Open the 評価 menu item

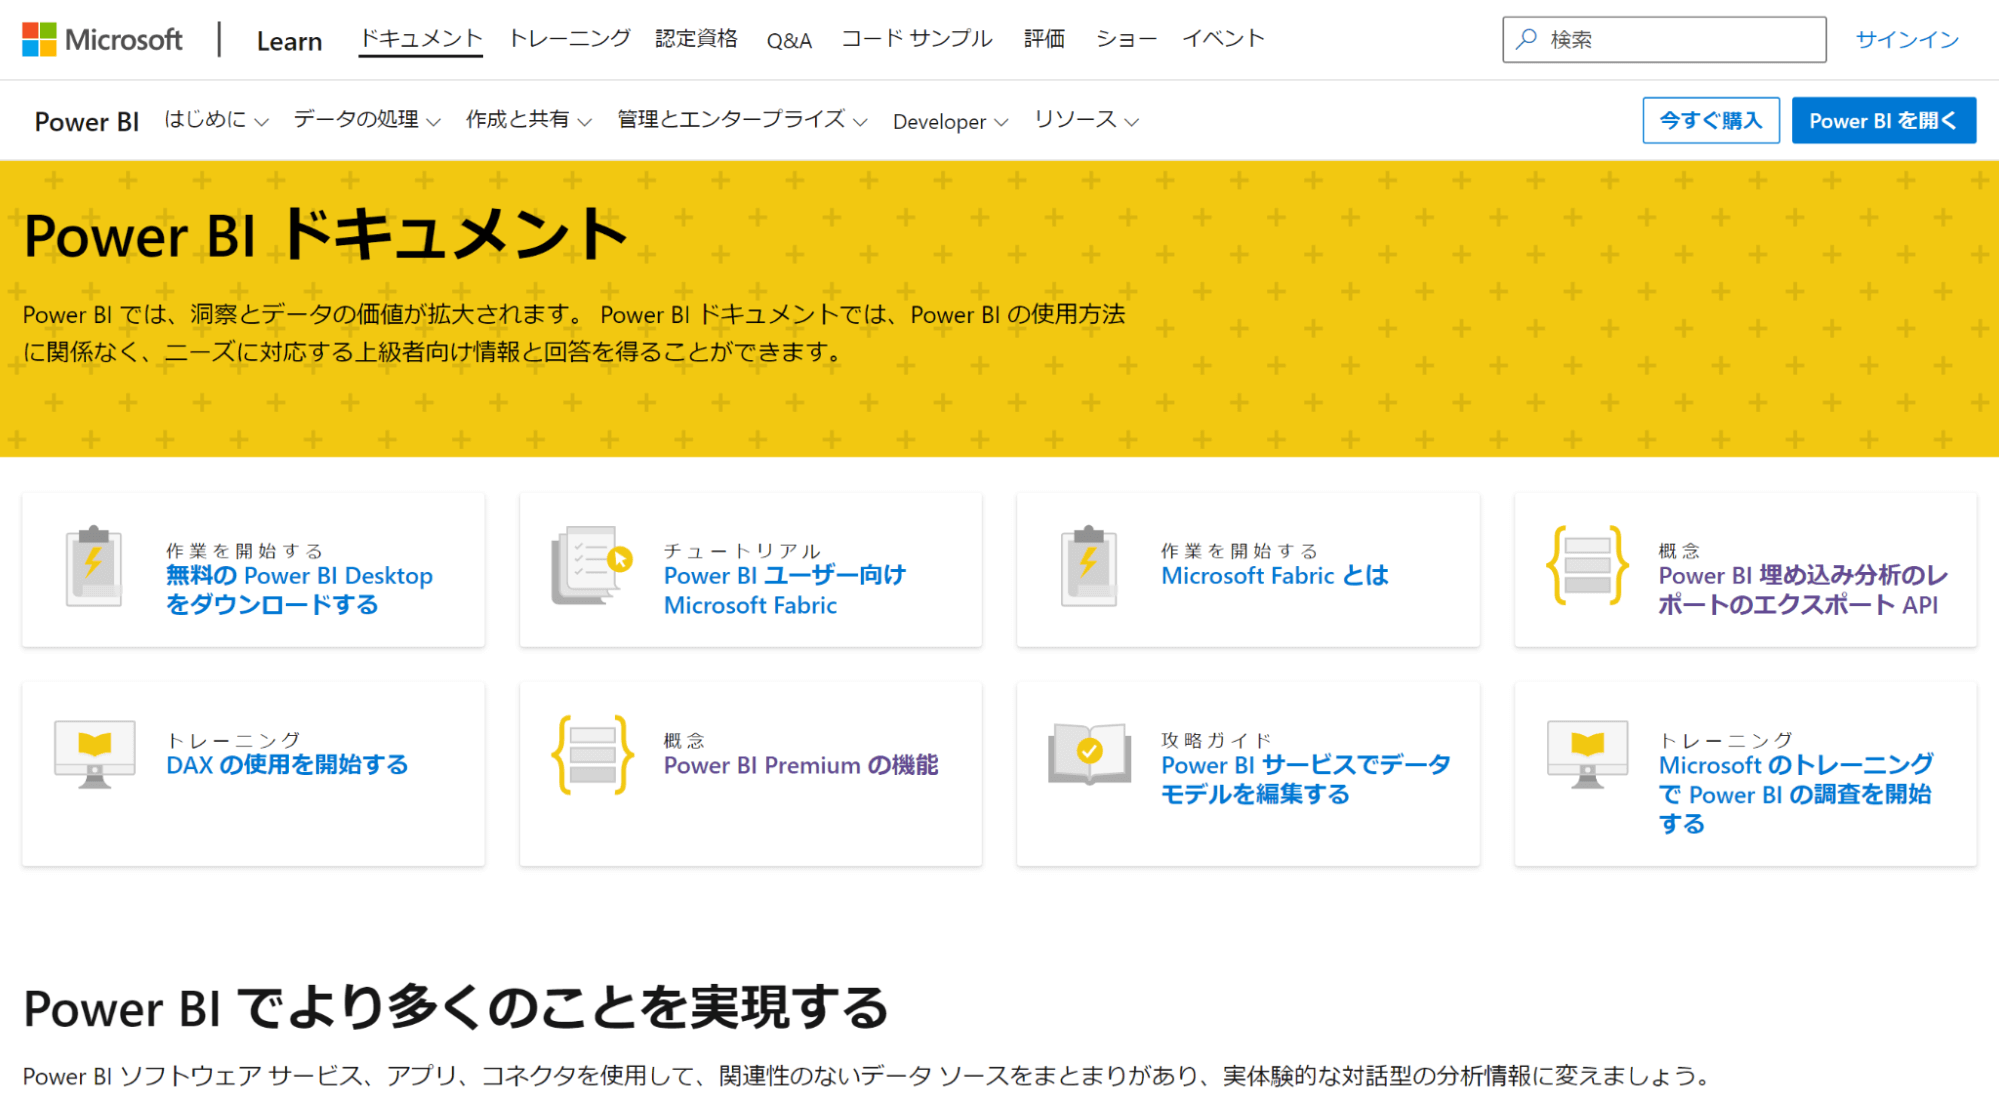click(x=1044, y=39)
